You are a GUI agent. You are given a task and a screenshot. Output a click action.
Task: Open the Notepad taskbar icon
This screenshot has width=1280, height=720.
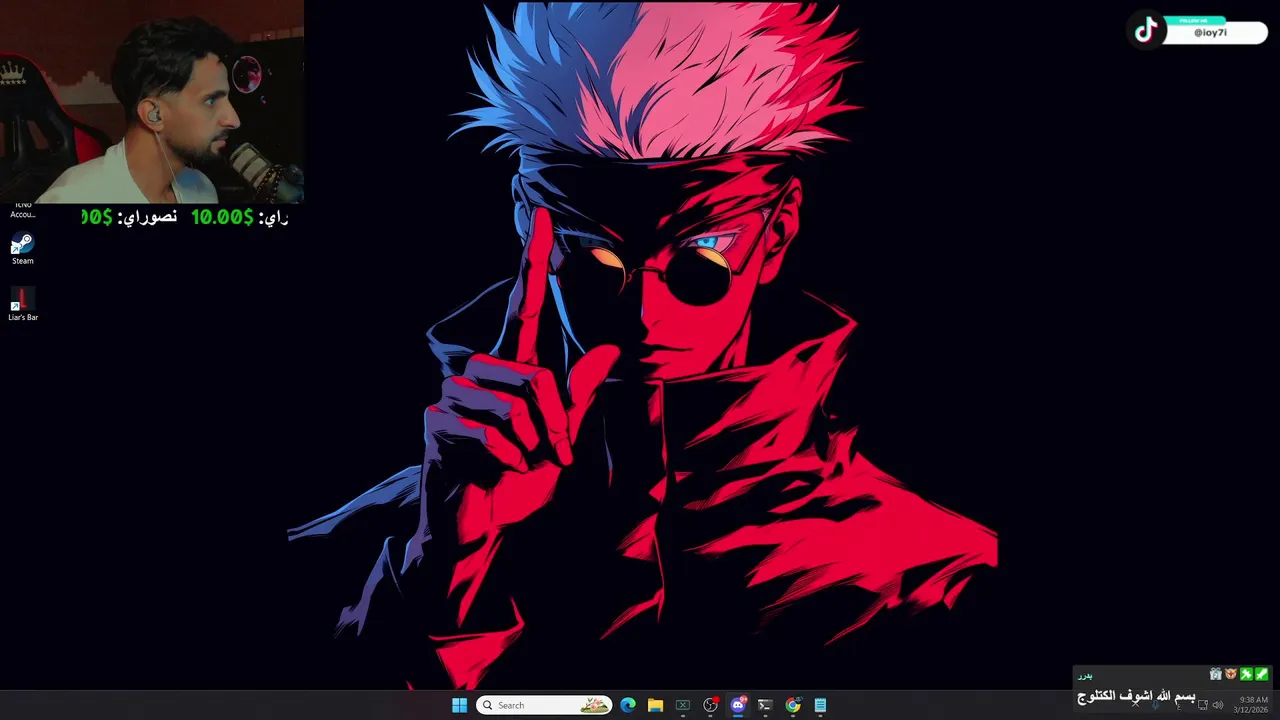820,705
